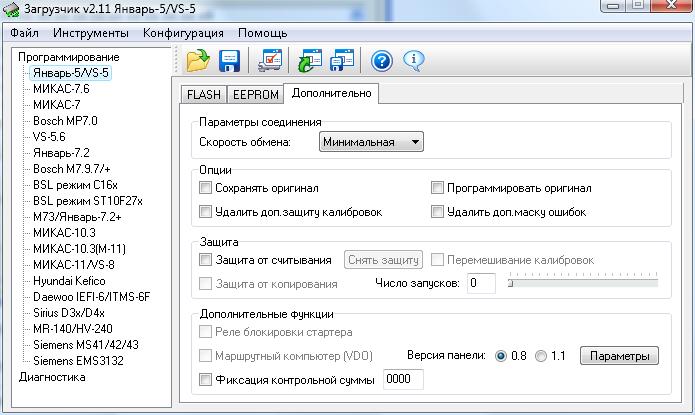Click the save floppy disk icon

pyautogui.click(x=229, y=61)
